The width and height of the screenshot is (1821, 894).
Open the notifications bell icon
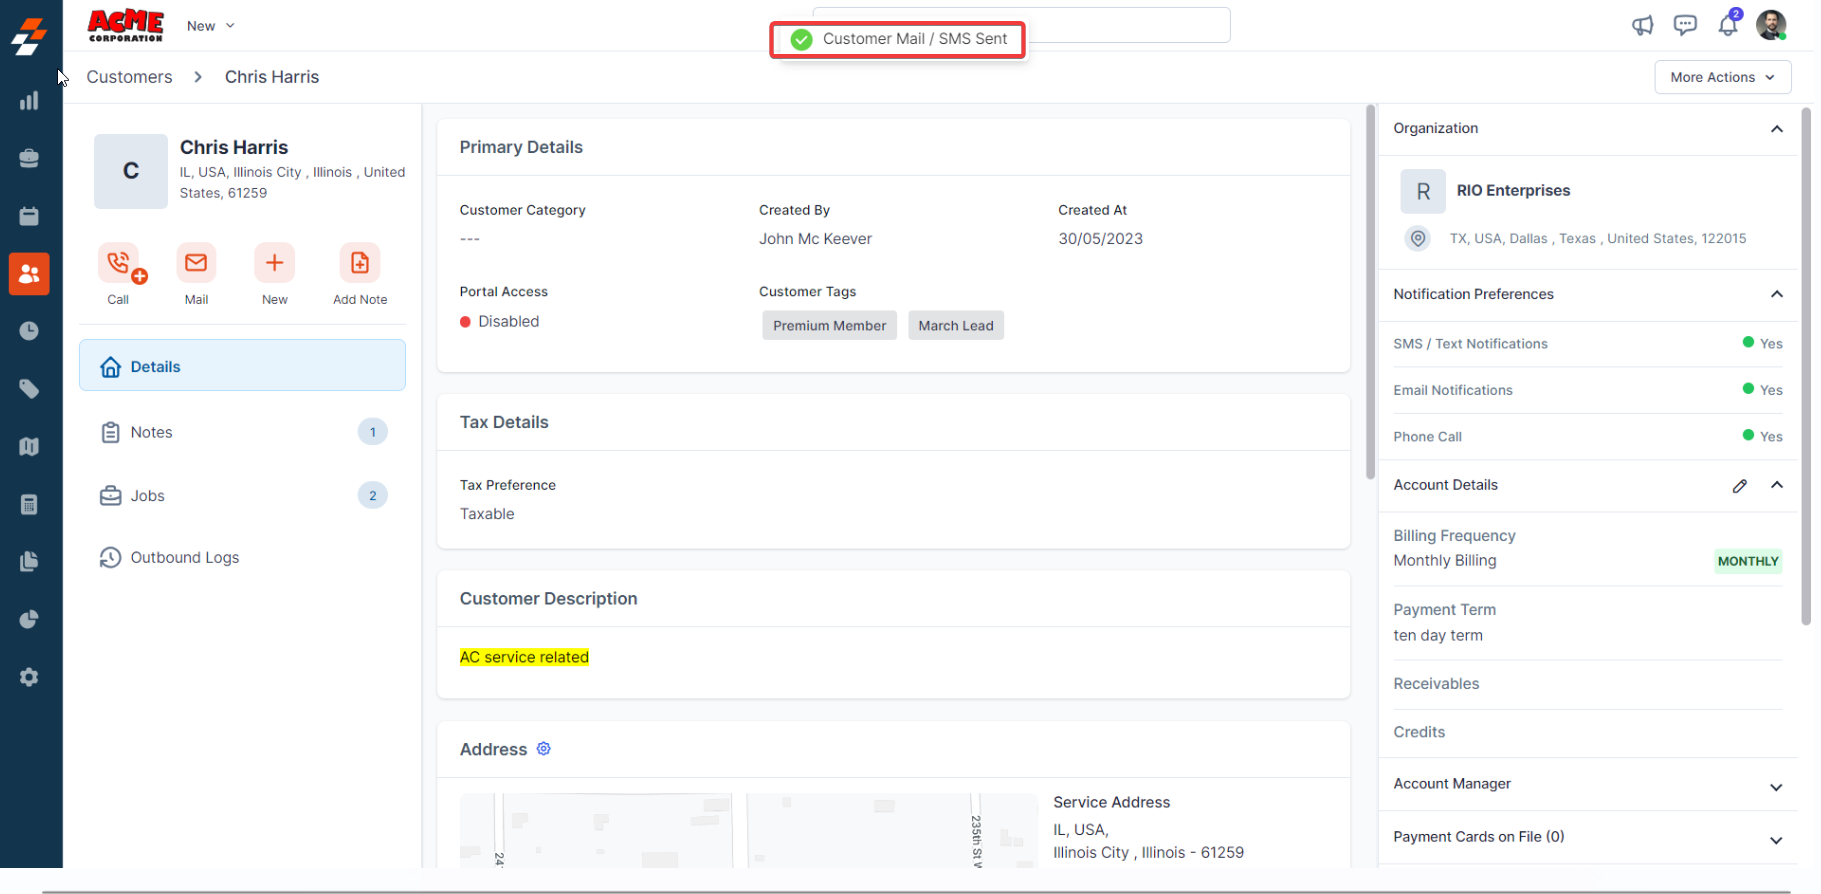point(1728,25)
